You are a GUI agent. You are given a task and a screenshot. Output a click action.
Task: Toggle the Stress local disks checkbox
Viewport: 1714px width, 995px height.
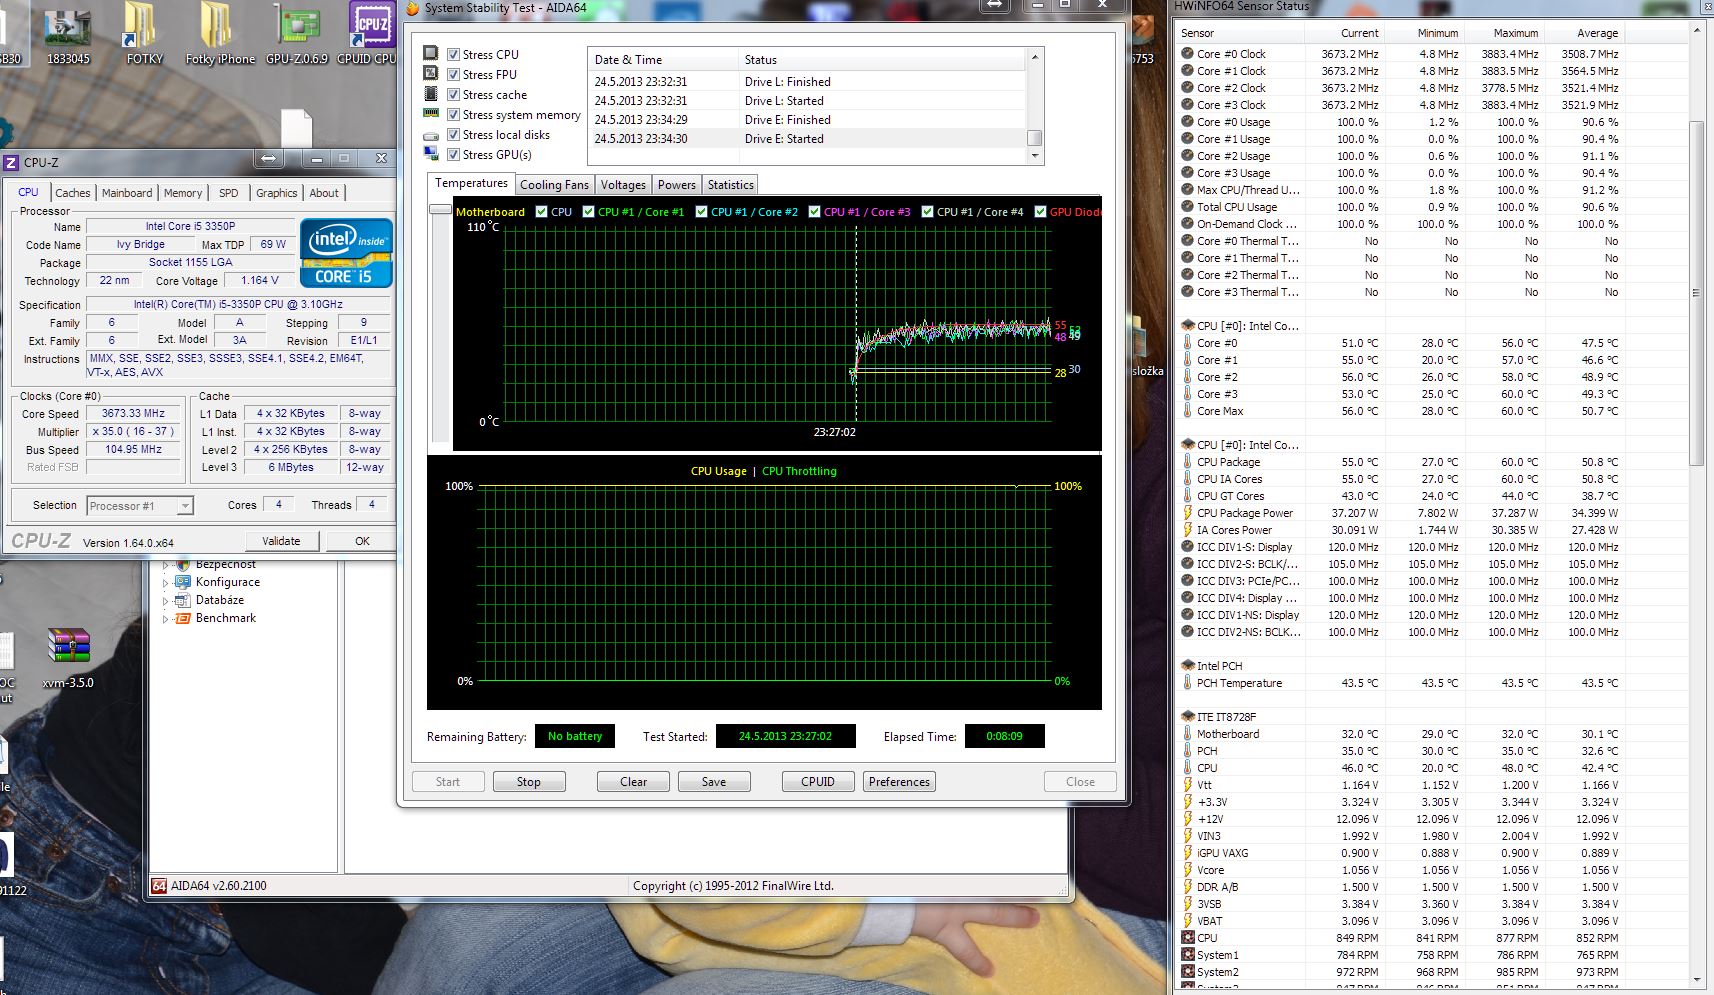[x=453, y=135]
